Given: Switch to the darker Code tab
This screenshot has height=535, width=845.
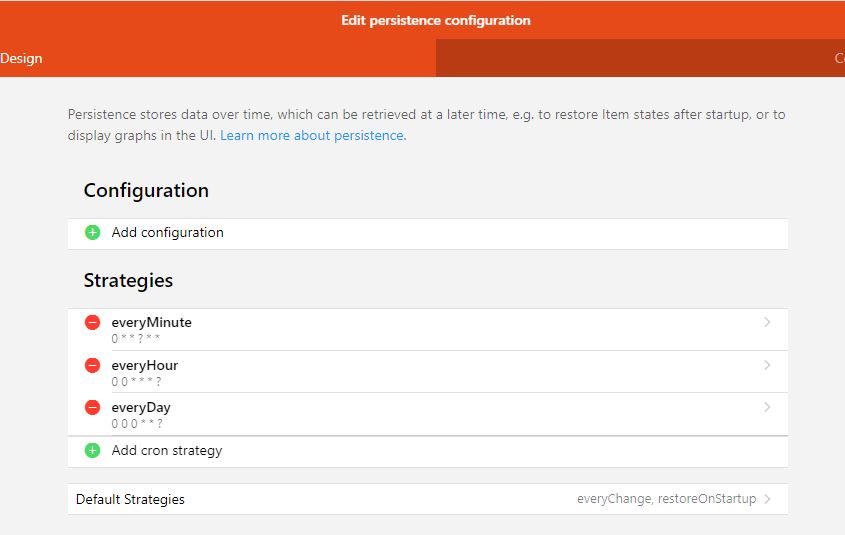Looking at the screenshot, I should [x=640, y=58].
